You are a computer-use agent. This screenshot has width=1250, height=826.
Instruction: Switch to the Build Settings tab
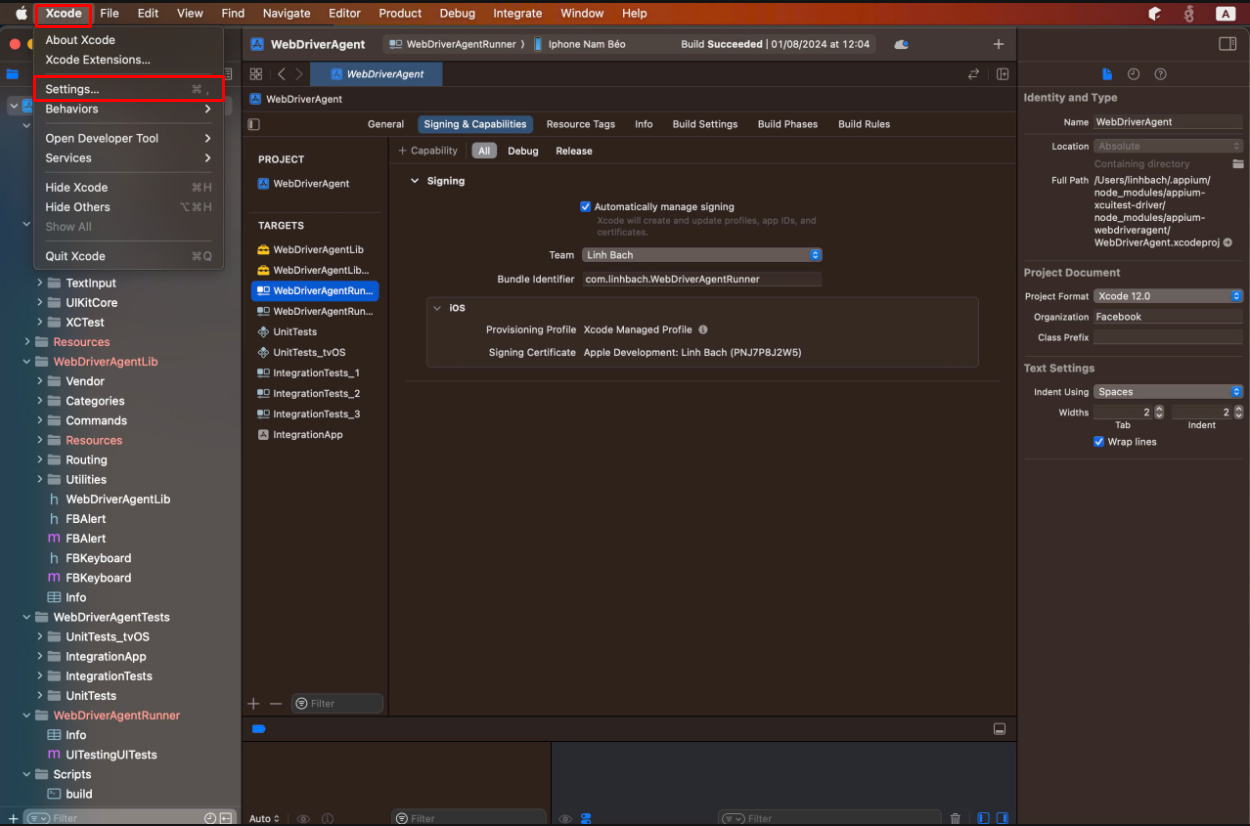point(704,124)
